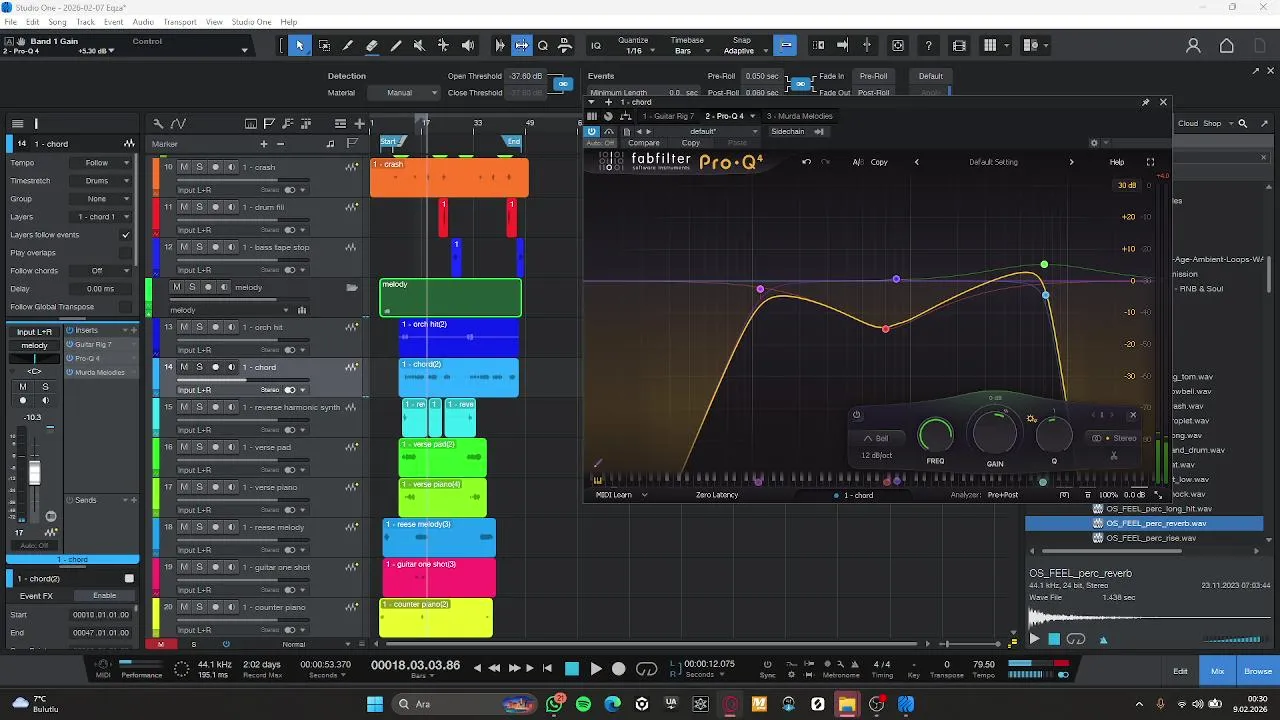Select the Eraser tool
This screenshot has height=720, width=1280.
(x=372, y=45)
